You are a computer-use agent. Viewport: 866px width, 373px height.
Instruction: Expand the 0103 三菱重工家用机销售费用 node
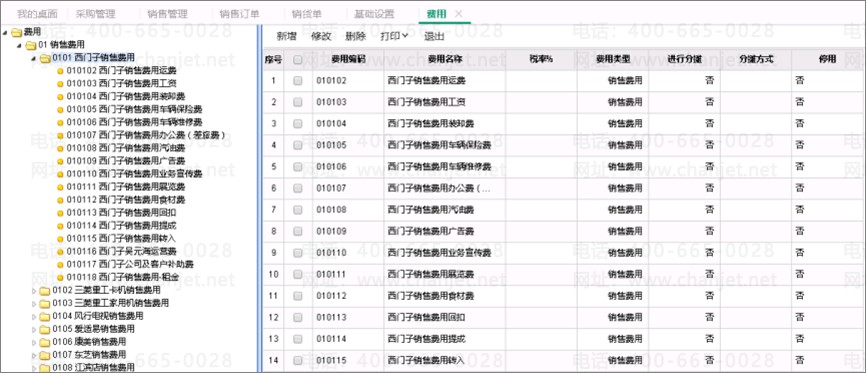(x=34, y=303)
